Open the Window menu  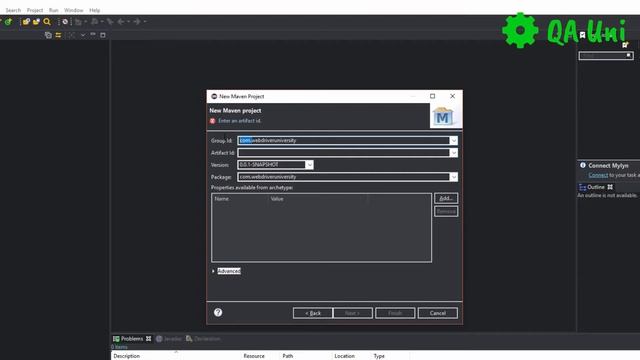click(73, 10)
